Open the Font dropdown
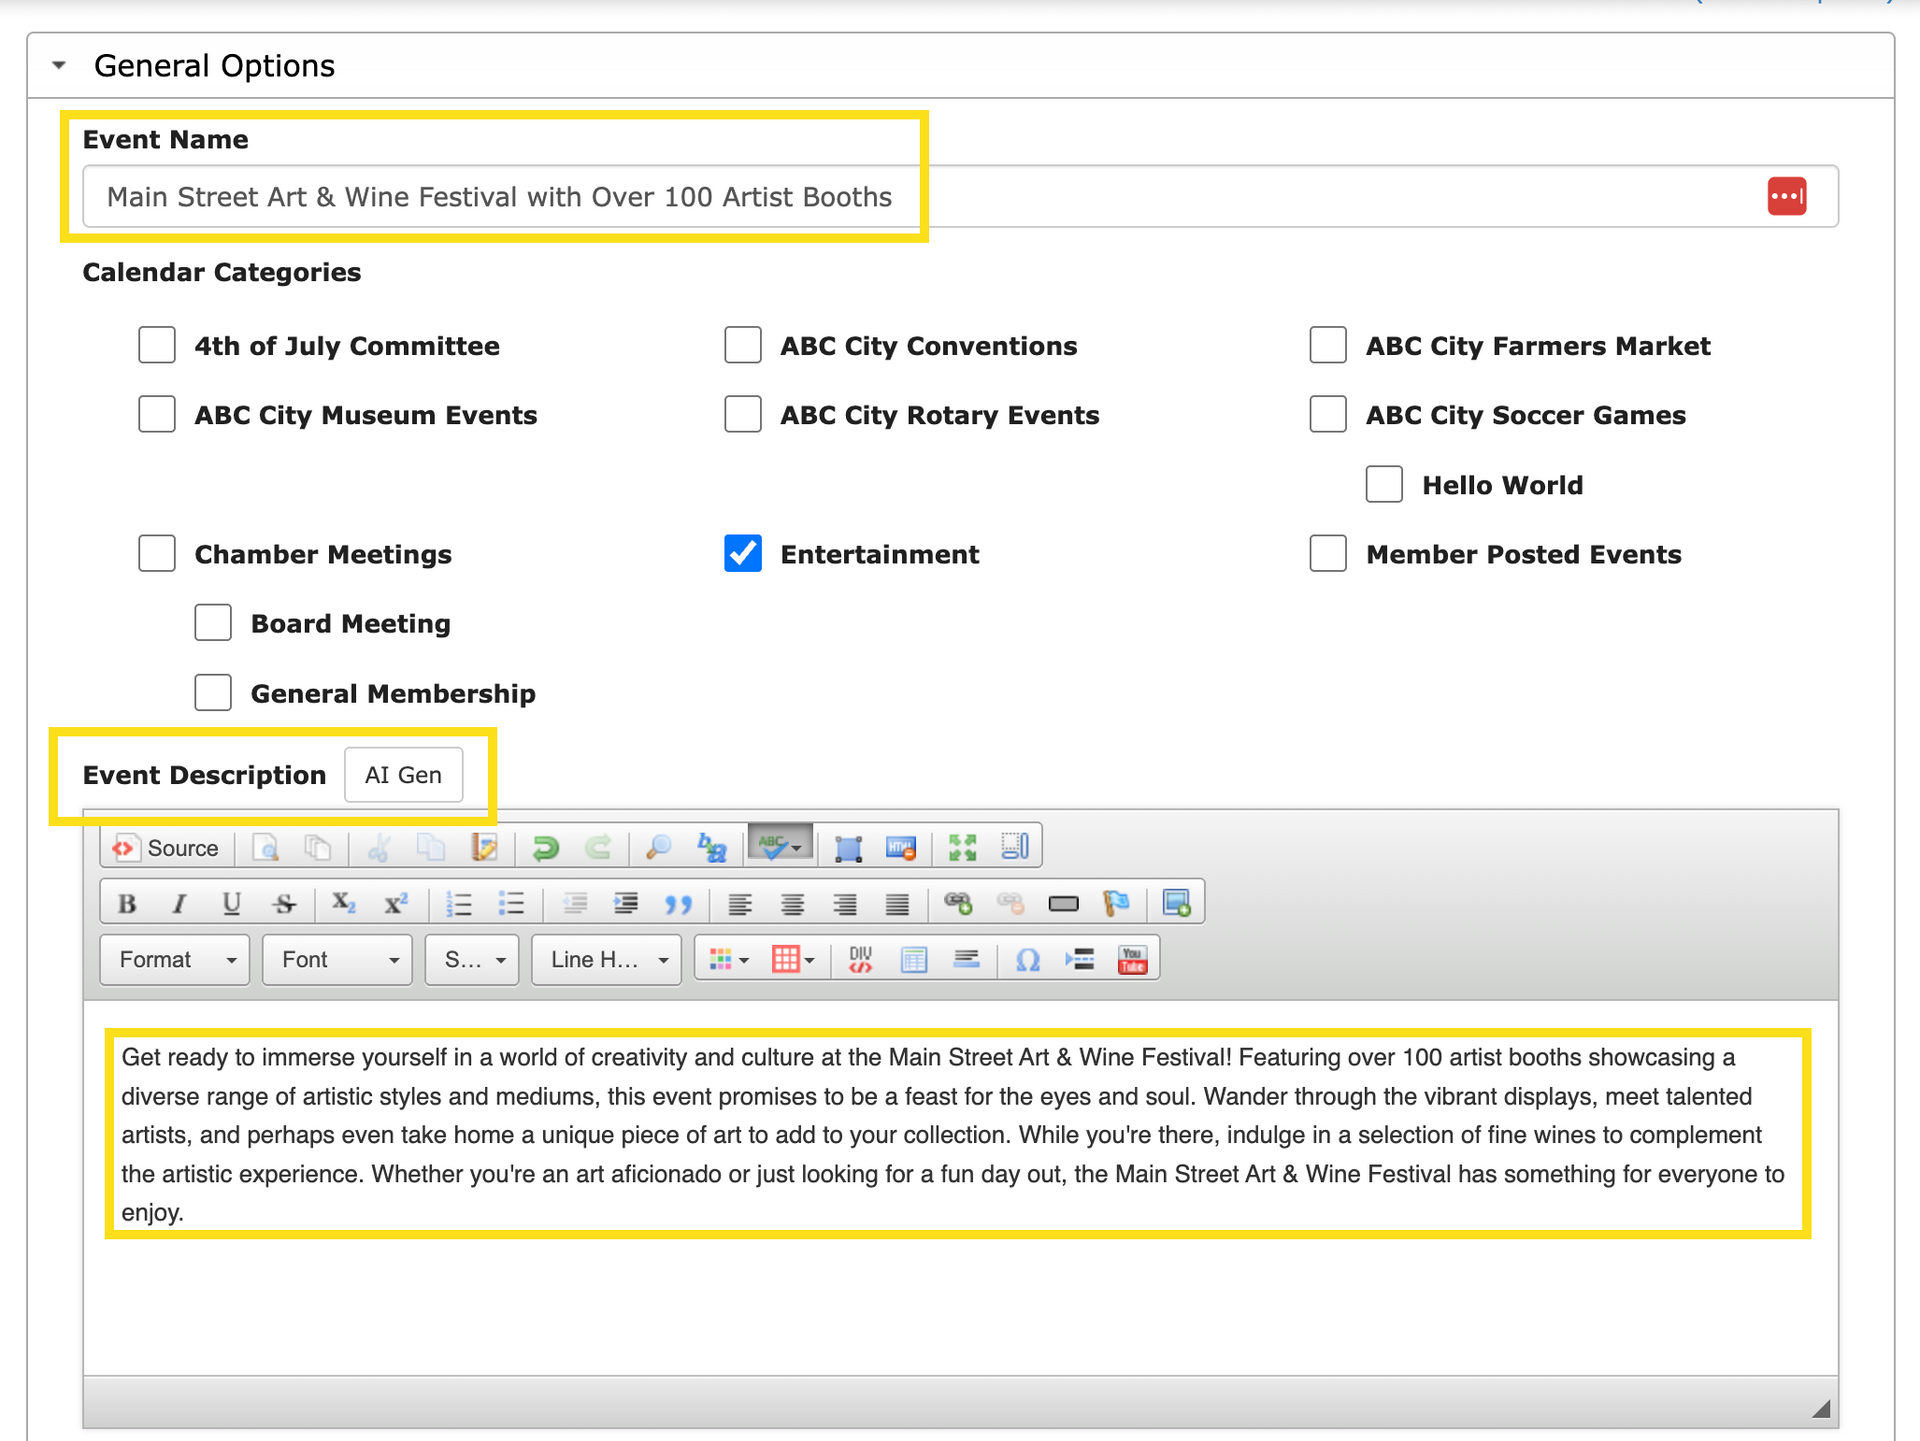The height and width of the screenshot is (1441, 1920). [x=336, y=959]
